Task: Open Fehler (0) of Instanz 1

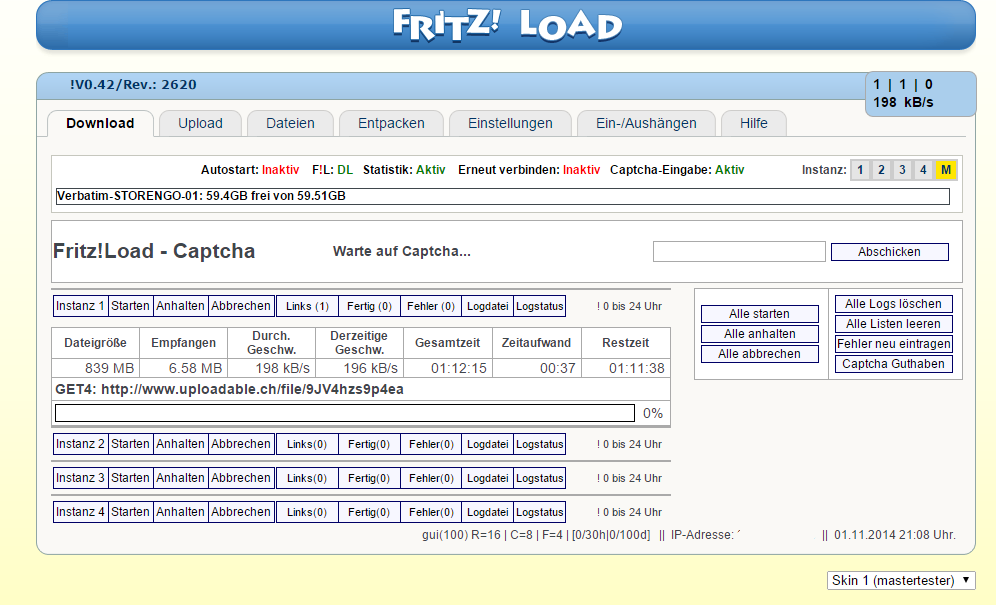Action: click(x=431, y=306)
